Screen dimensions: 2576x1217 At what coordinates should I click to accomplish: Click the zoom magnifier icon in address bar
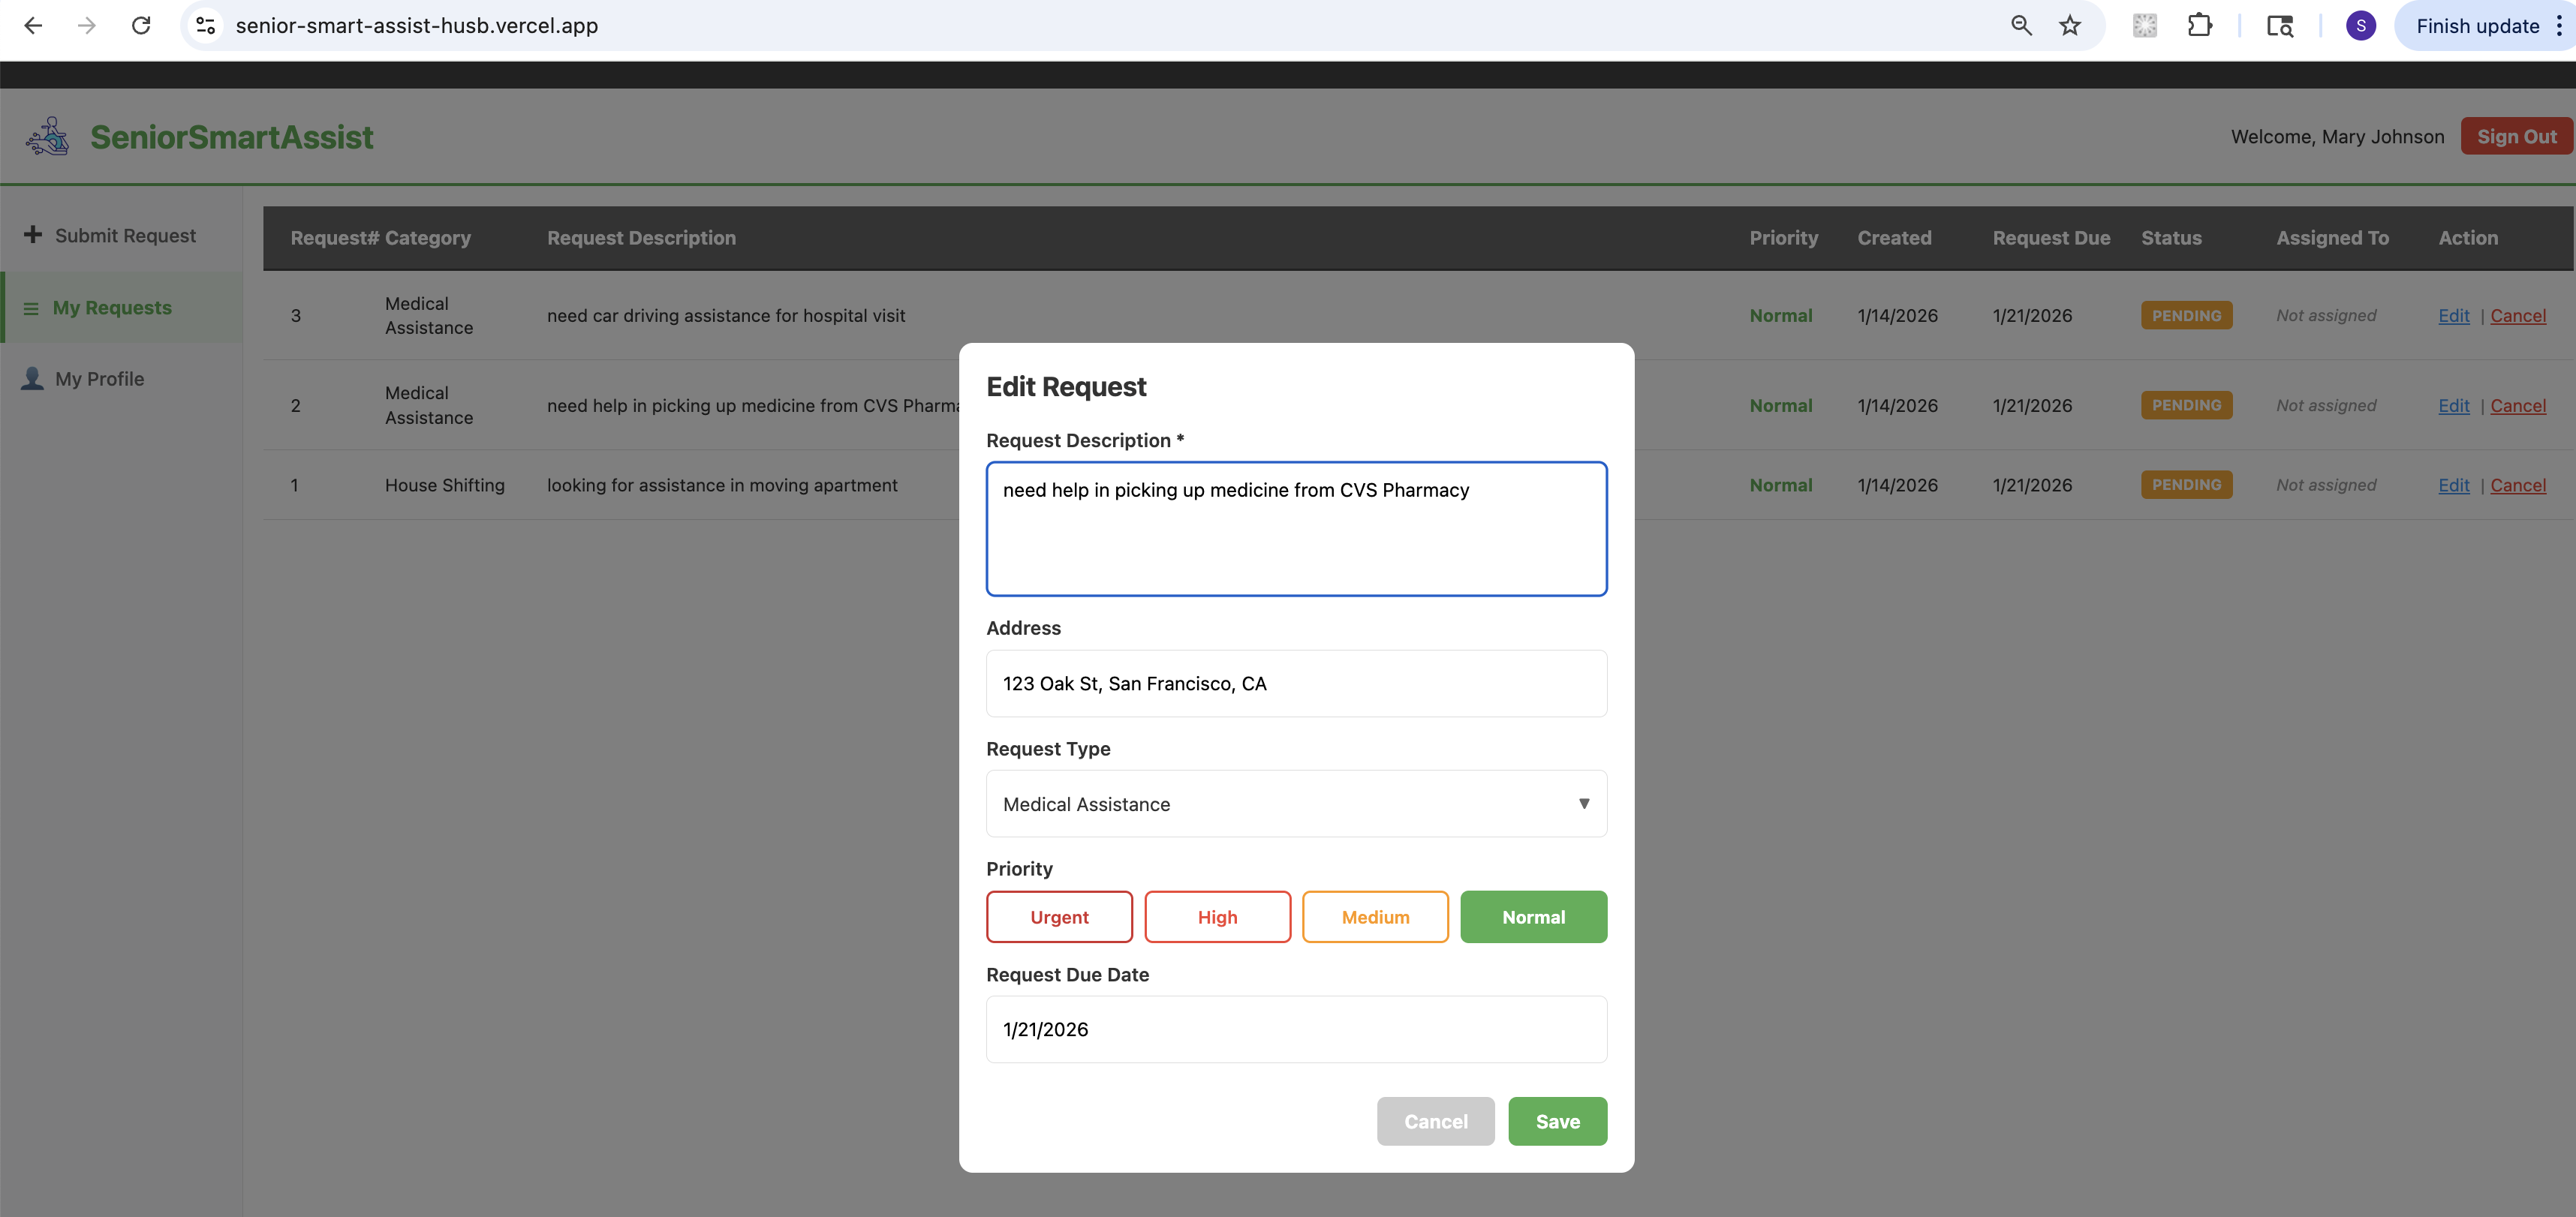pos(2021,26)
